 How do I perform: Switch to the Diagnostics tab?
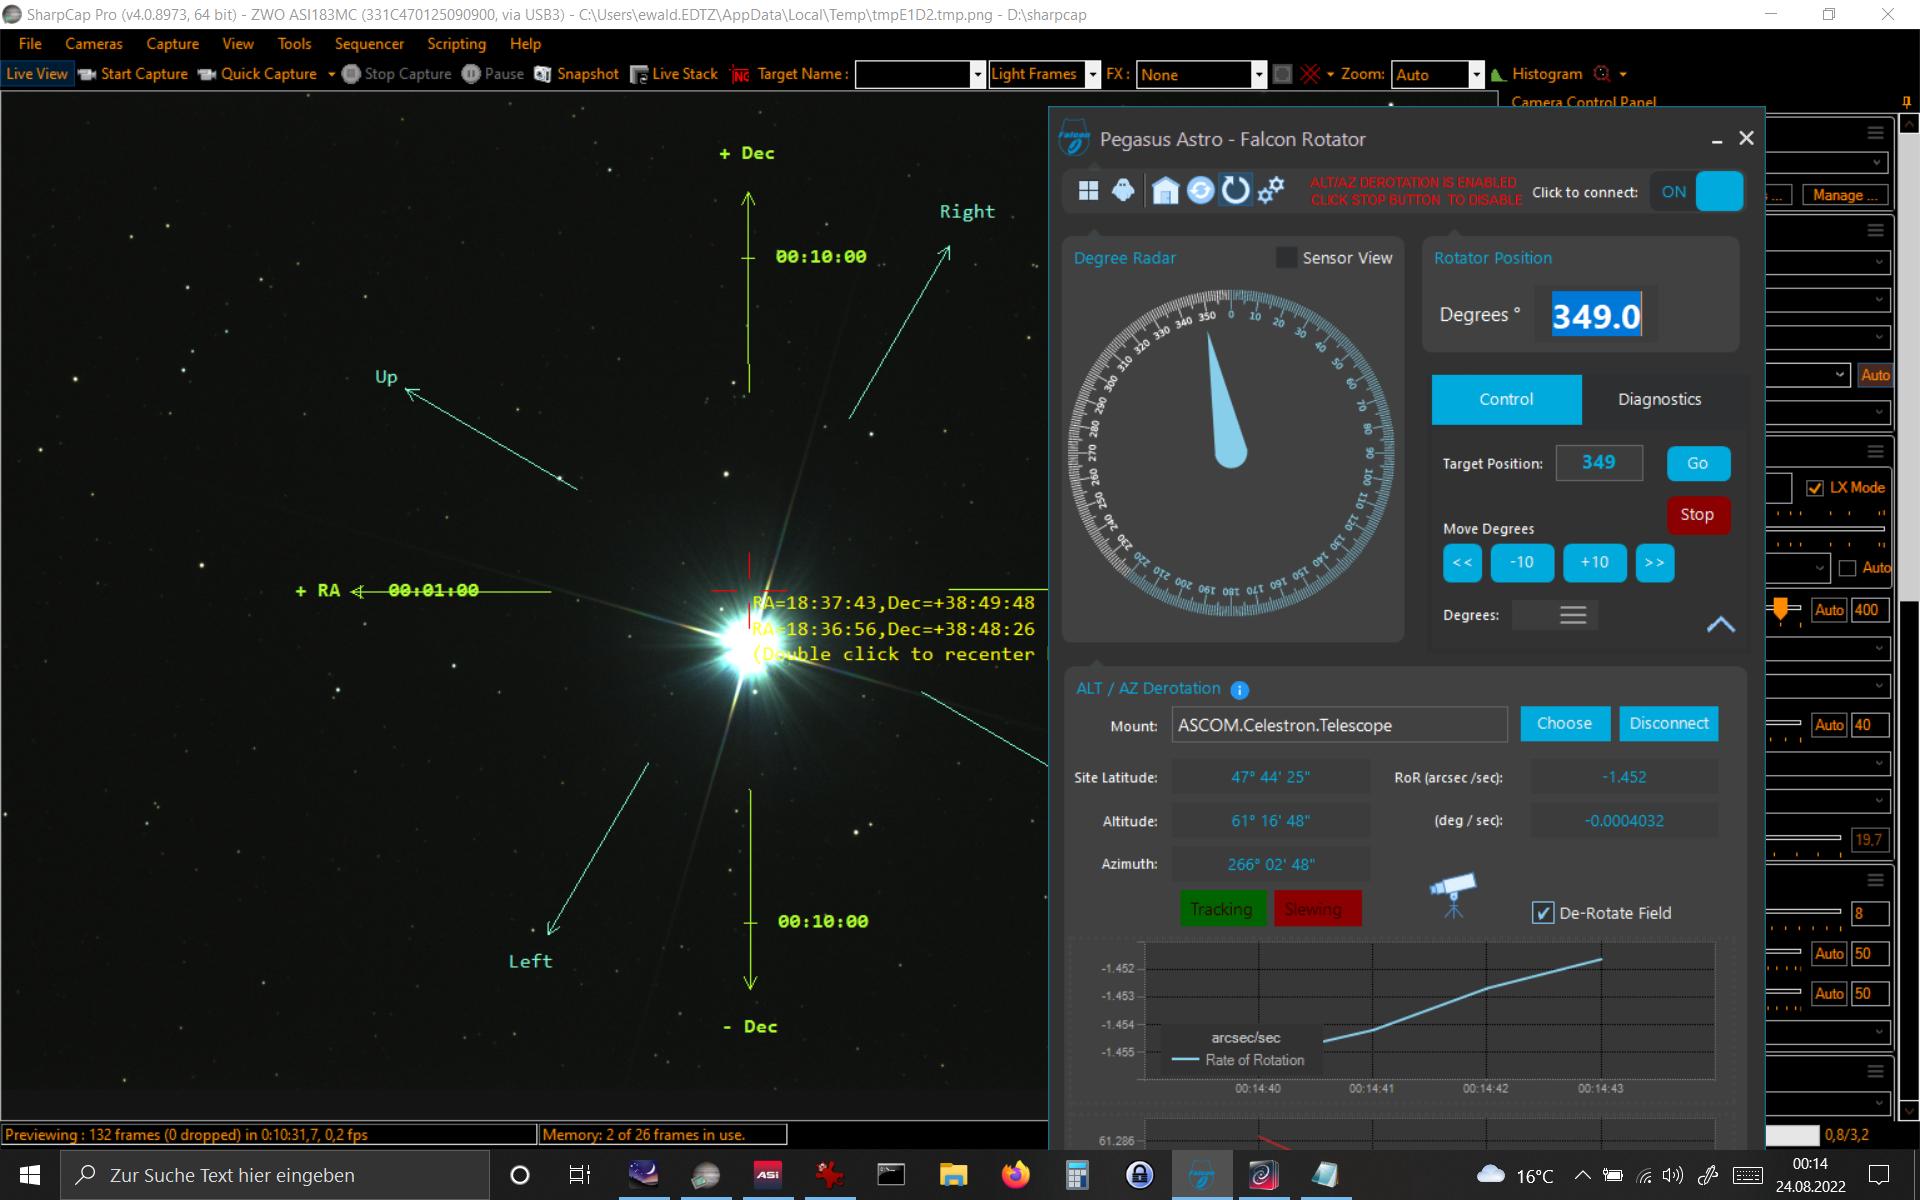click(x=1659, y=399)
